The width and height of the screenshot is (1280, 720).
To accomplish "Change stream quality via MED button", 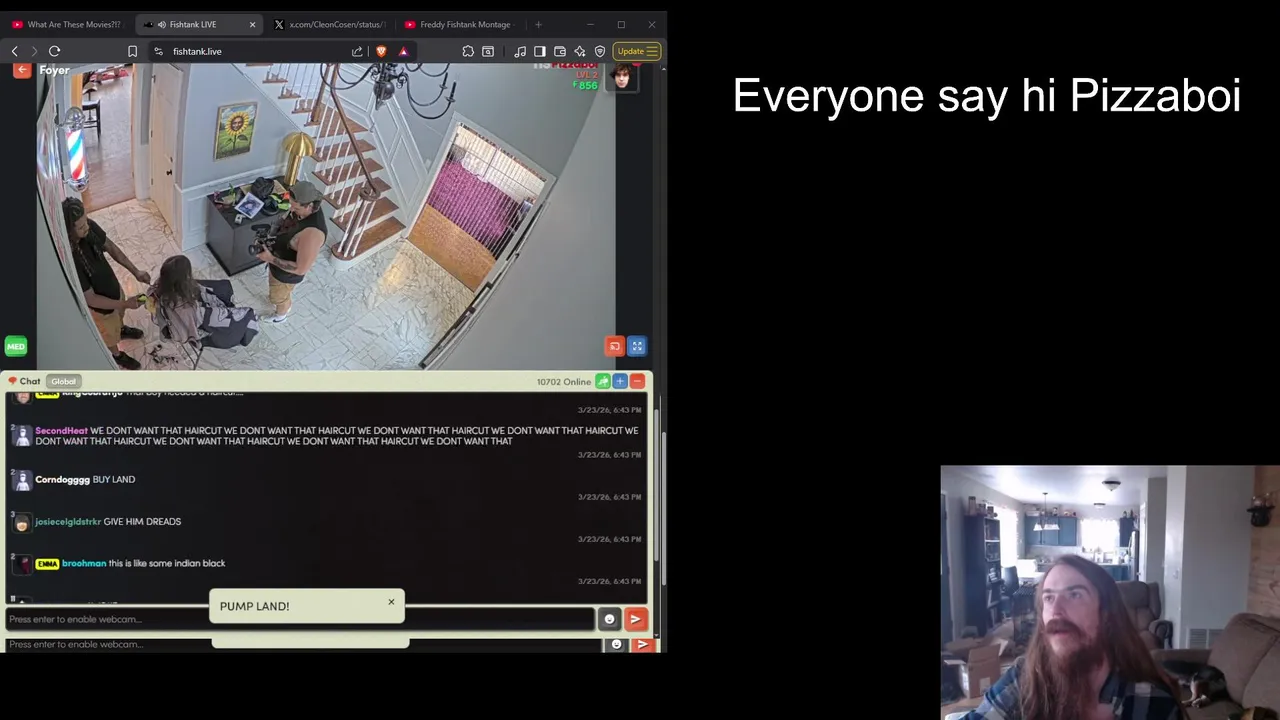I will 15,346.
